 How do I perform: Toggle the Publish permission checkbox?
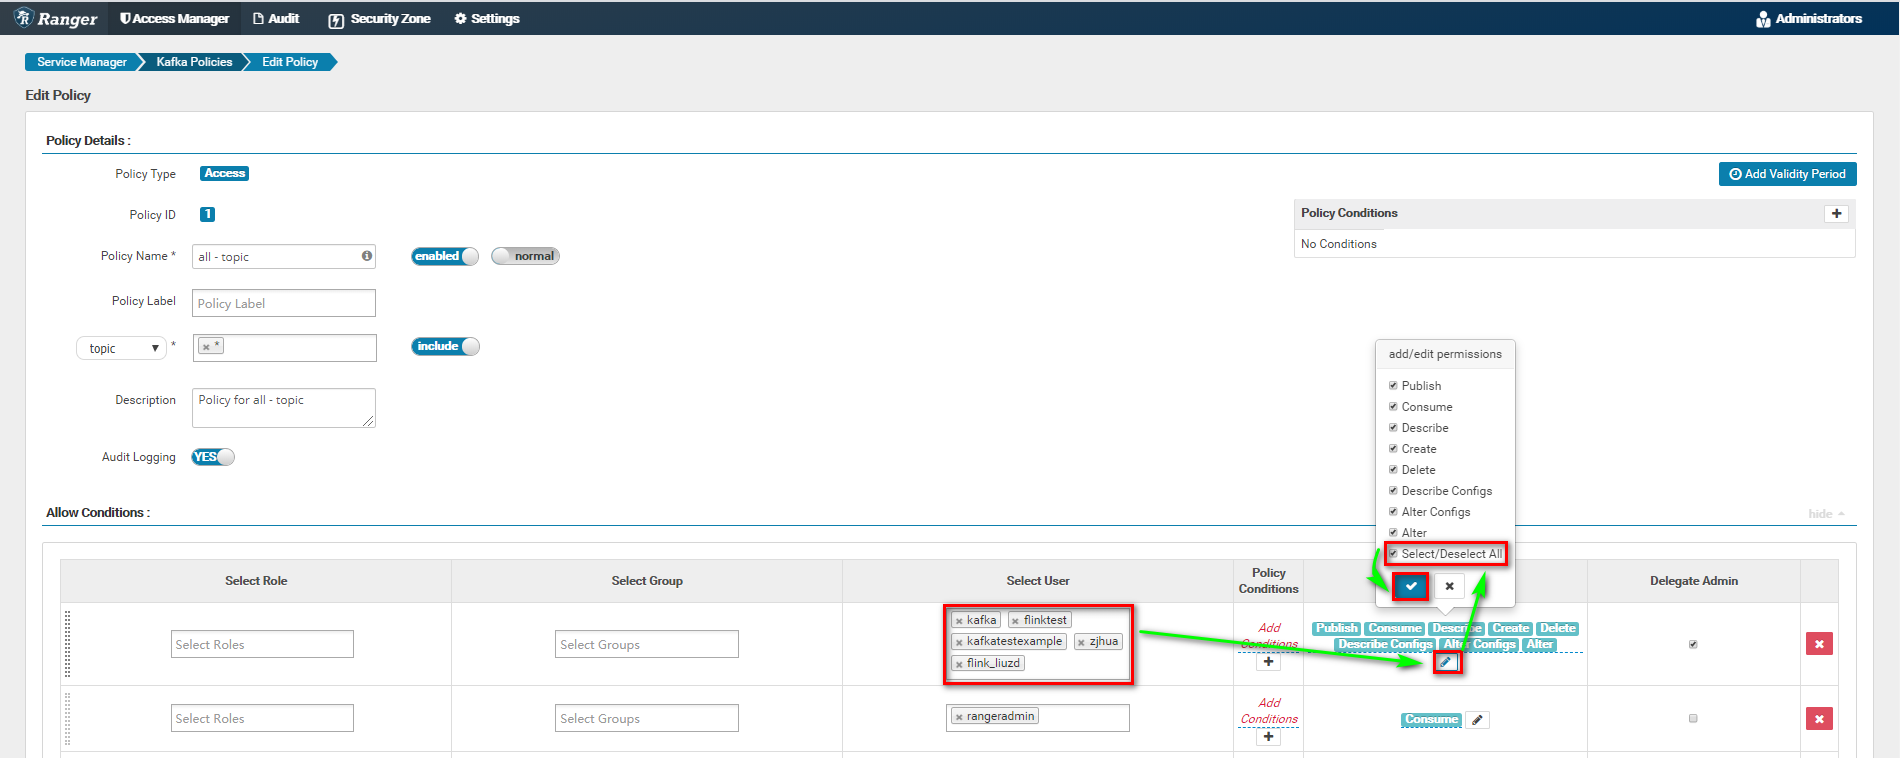[x=1393, y=385]
